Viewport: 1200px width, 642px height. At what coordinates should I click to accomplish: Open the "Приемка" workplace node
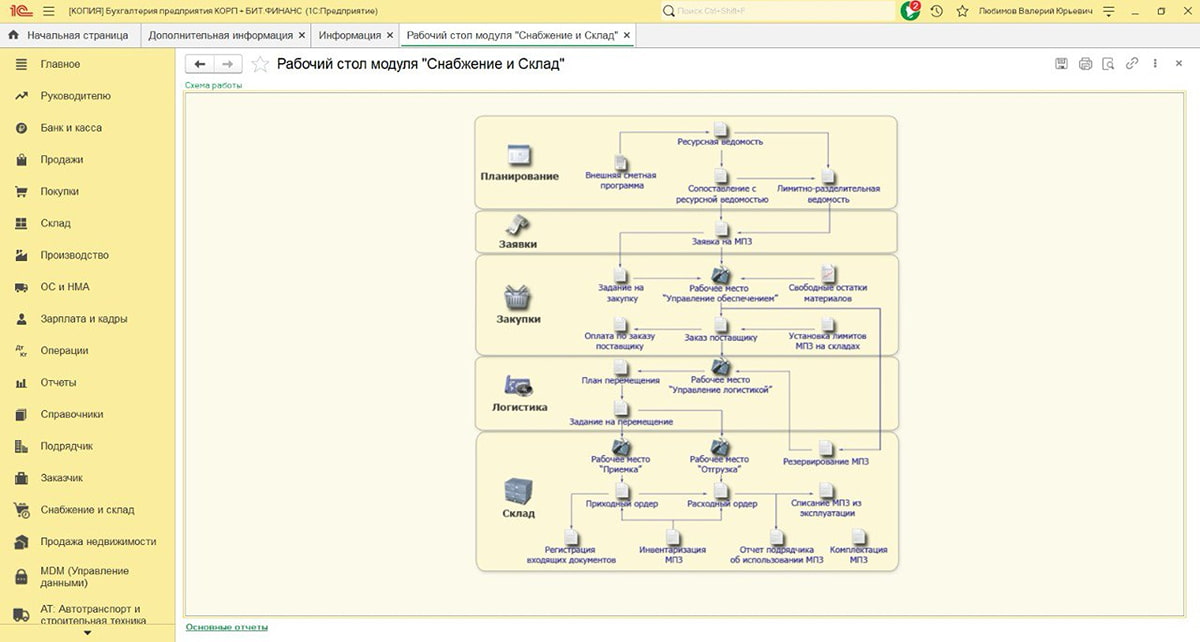click(x=620, y=454)
